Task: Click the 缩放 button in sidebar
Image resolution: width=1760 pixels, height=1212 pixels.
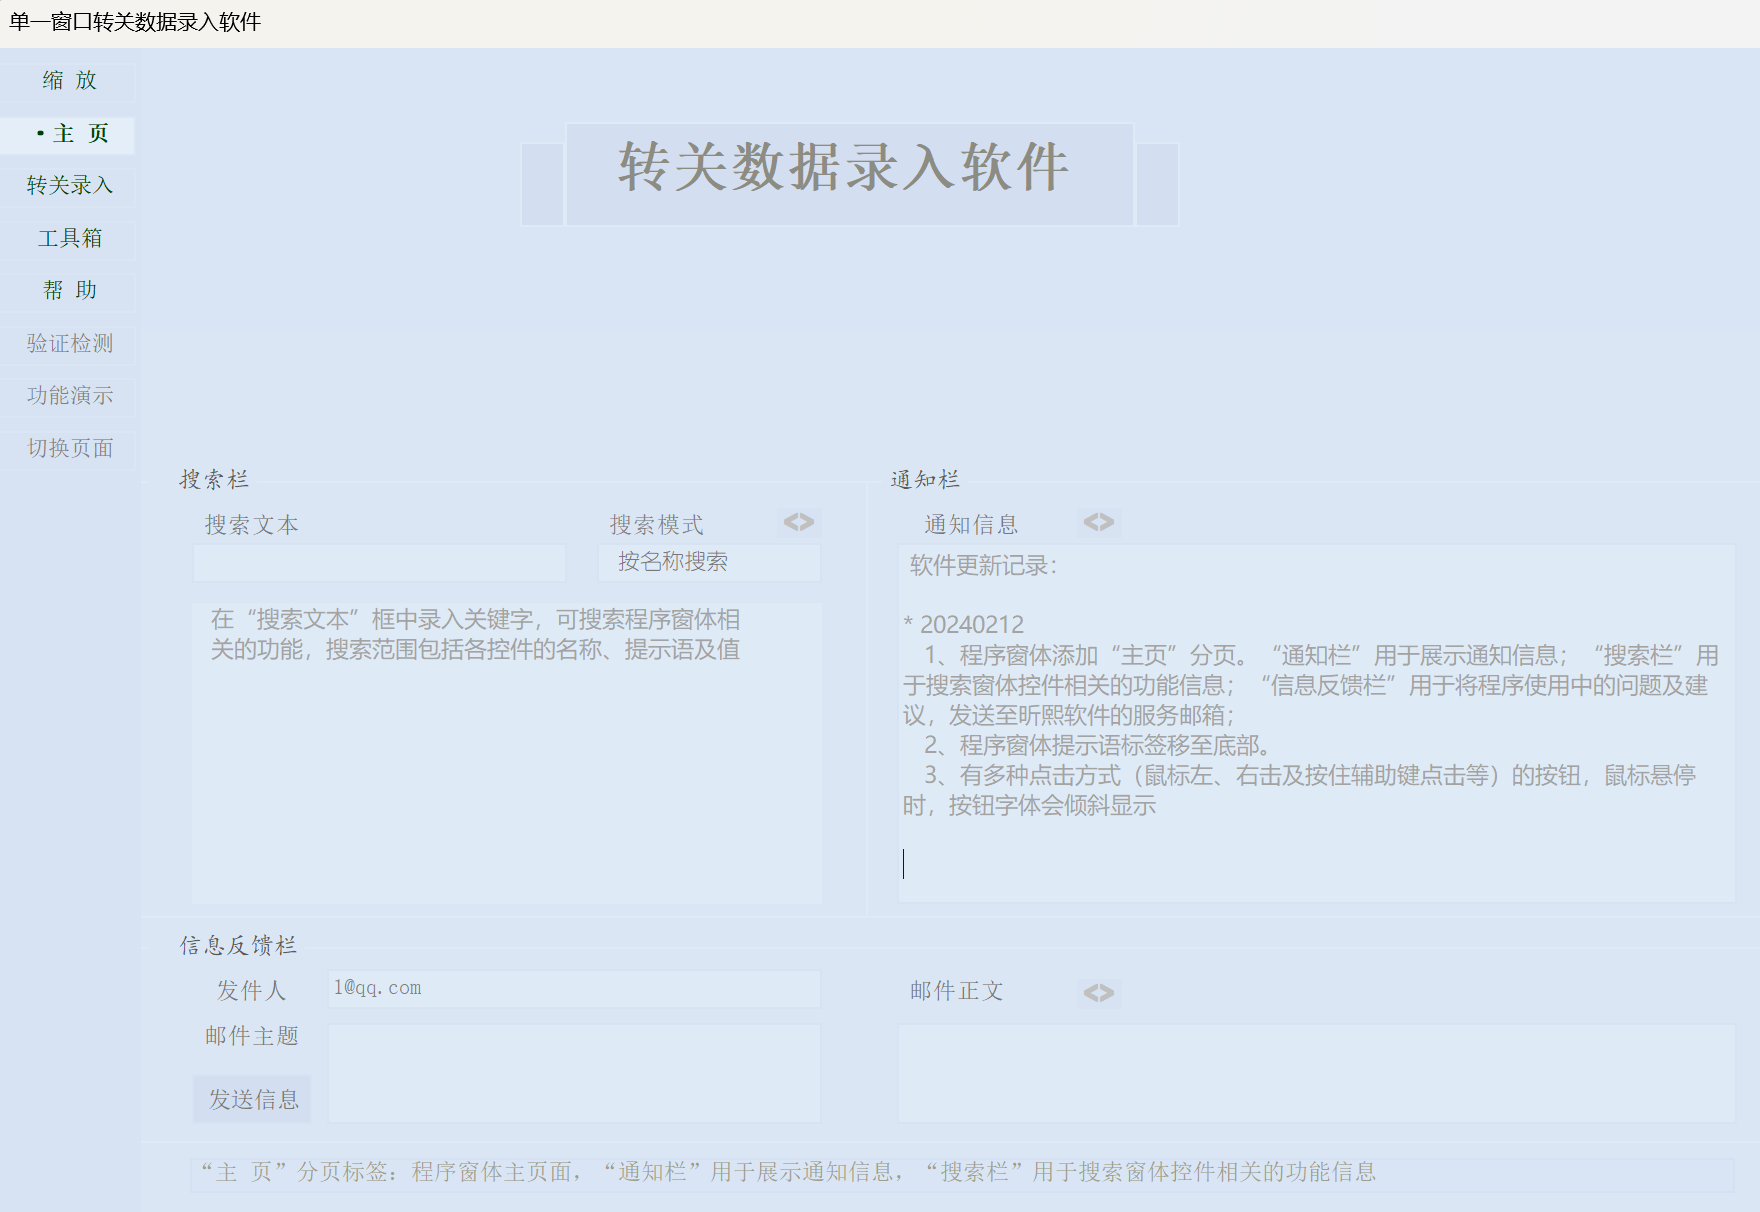Action: pos(69,81)
